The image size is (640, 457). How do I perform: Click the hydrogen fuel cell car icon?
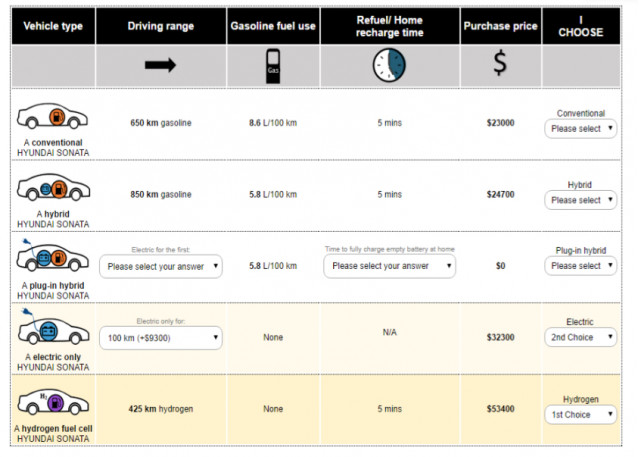pos(53,402)
